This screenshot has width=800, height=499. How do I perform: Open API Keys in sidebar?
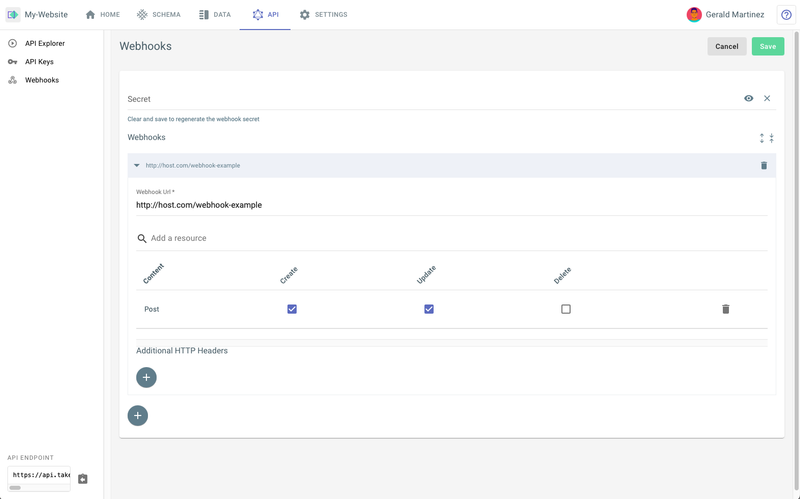point(39,62)
